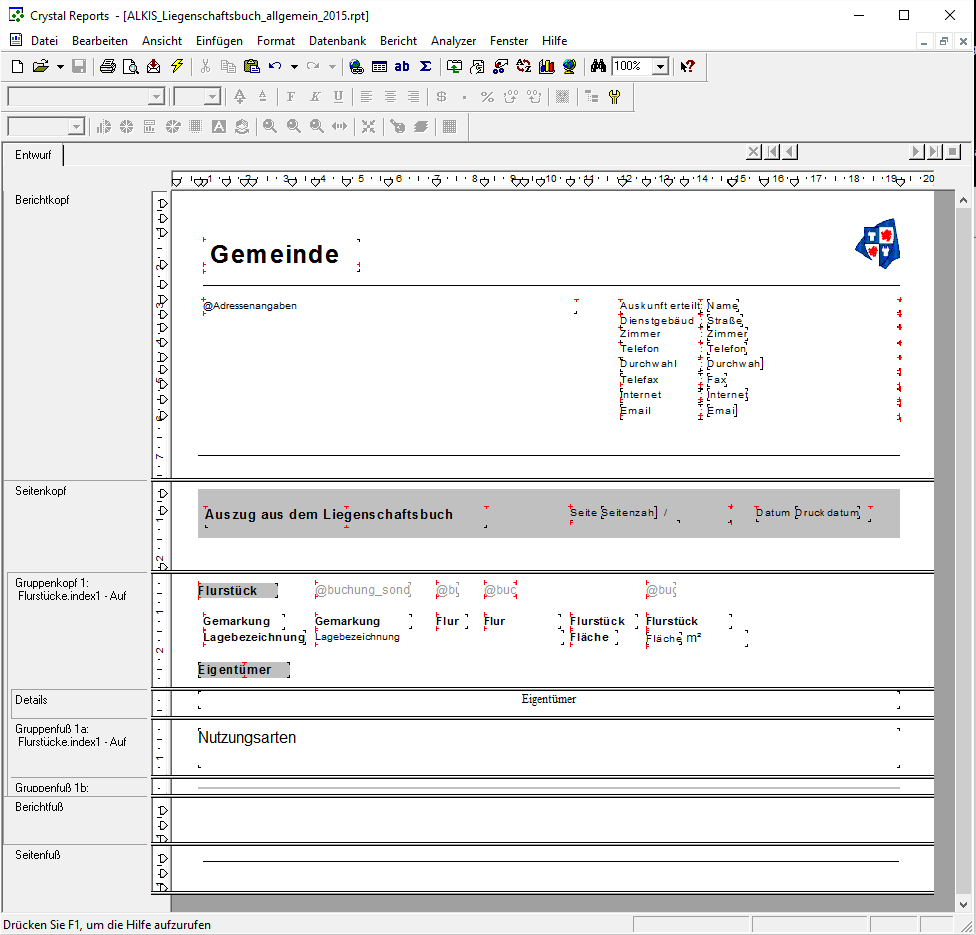Open the print preview icon
The width and height of the screenshot is (976, 935).
pyautogui.click(x=130, y=66)
